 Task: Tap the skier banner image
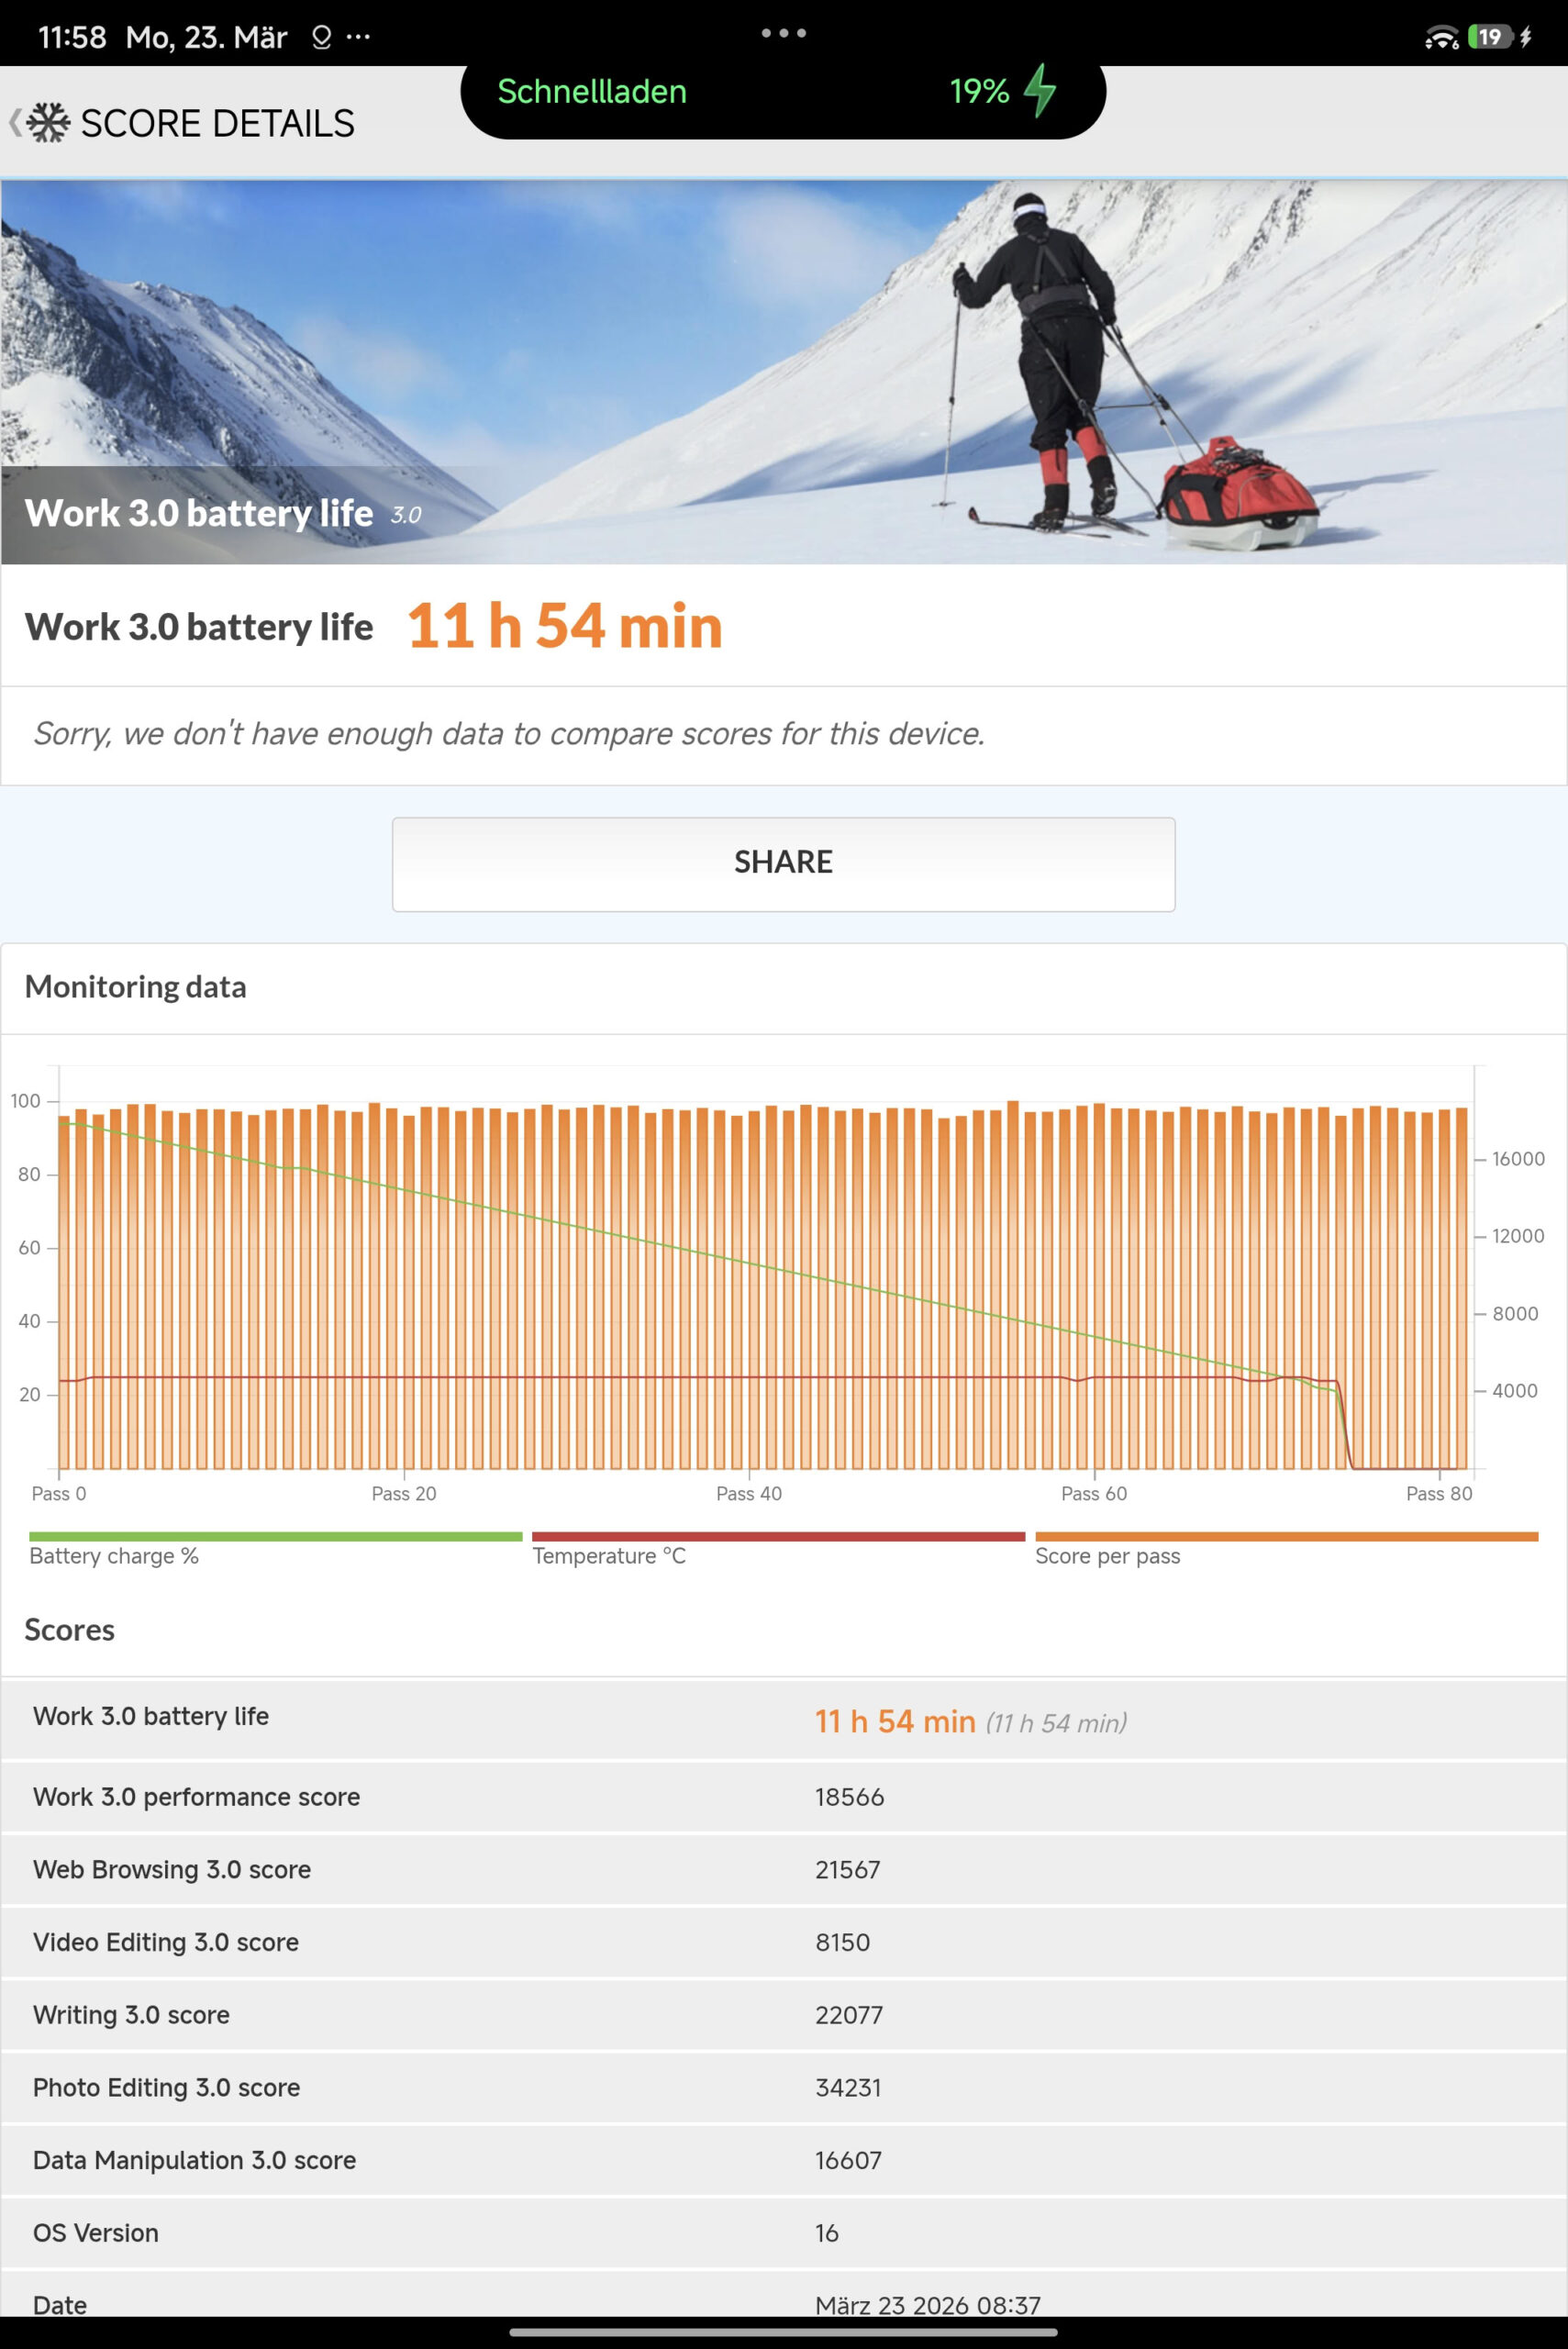click(x=783, y=370)
